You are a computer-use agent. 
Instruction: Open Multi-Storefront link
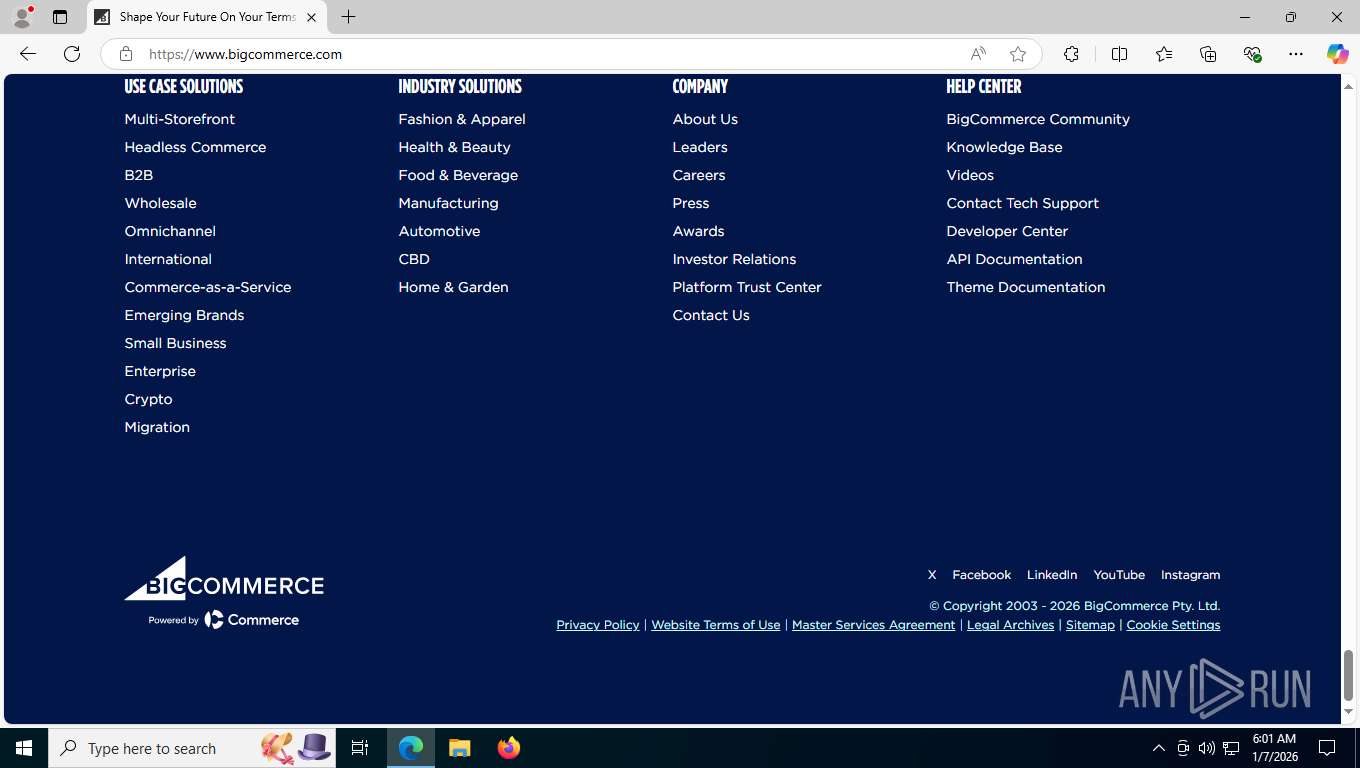coord(180,119)
